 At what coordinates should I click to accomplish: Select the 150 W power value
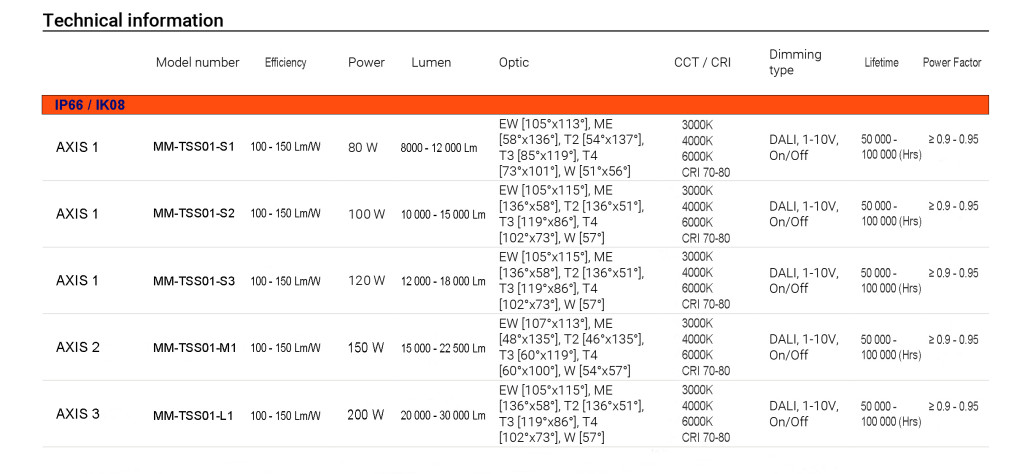click(366, 348)
